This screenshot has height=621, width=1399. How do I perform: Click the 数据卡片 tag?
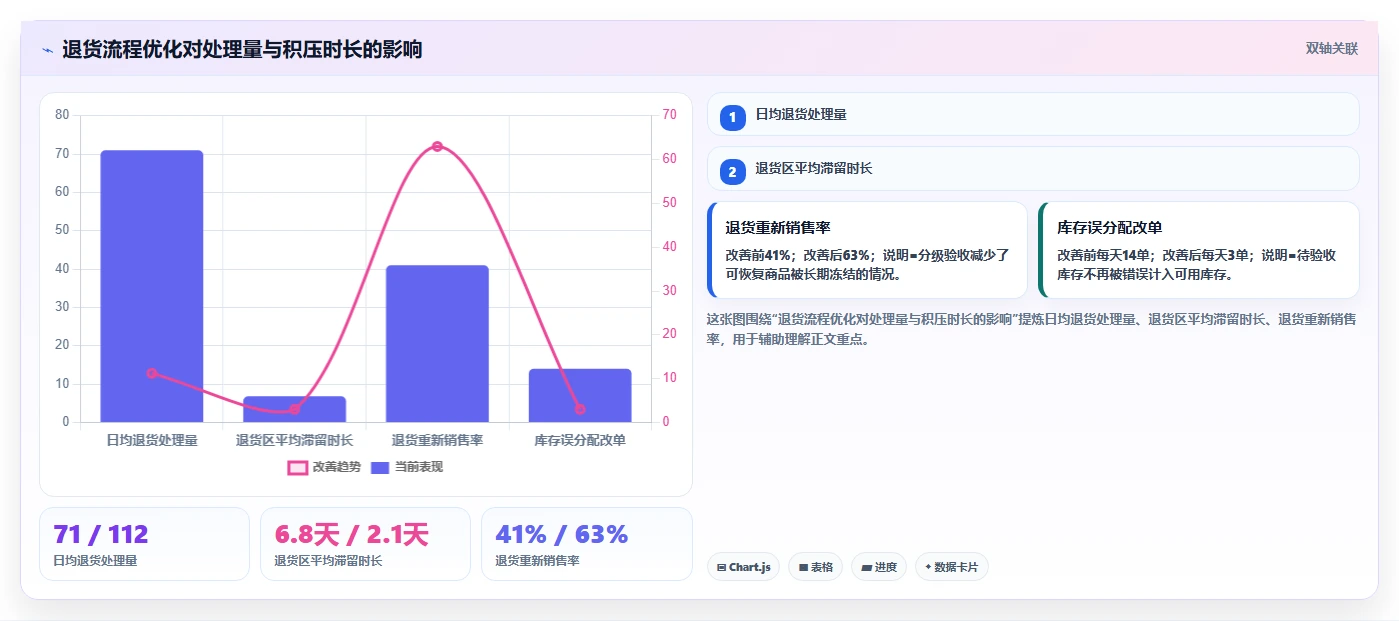pos(951,567)
